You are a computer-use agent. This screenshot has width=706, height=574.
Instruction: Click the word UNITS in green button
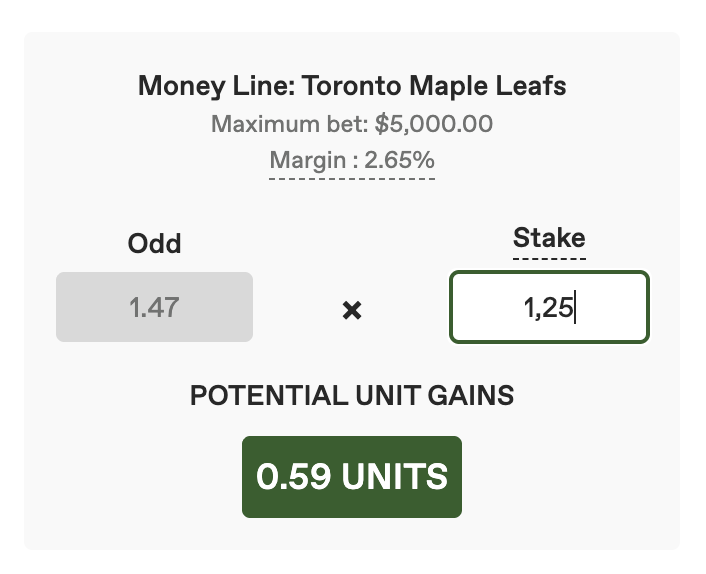395,477
